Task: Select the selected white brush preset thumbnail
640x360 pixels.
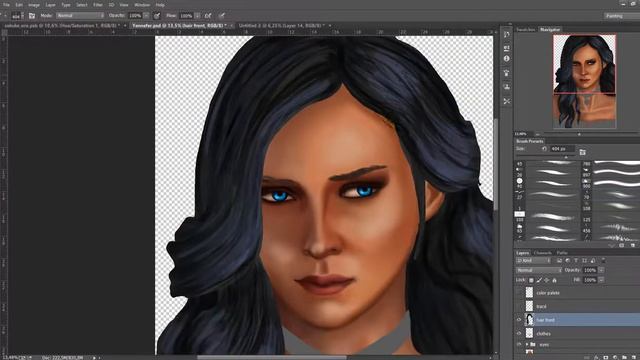Action: click(520, 214)
